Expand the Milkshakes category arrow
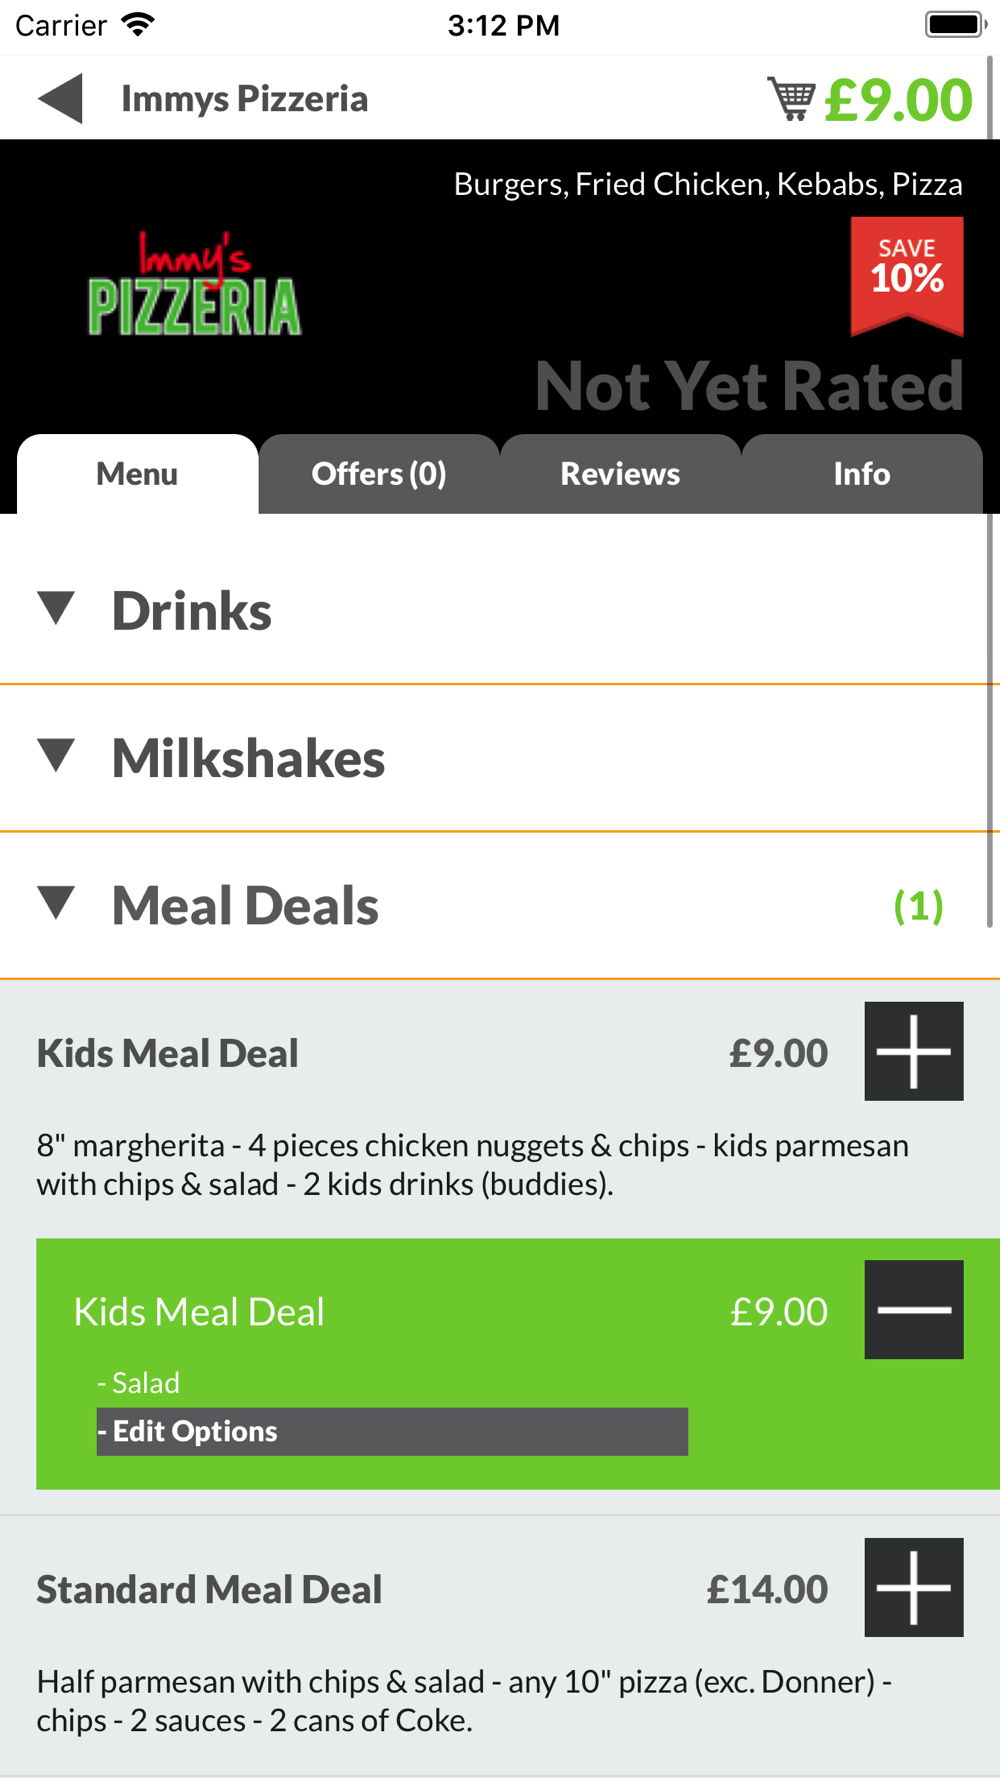This screenshot has width=1000, height=1778. (57, 756)
